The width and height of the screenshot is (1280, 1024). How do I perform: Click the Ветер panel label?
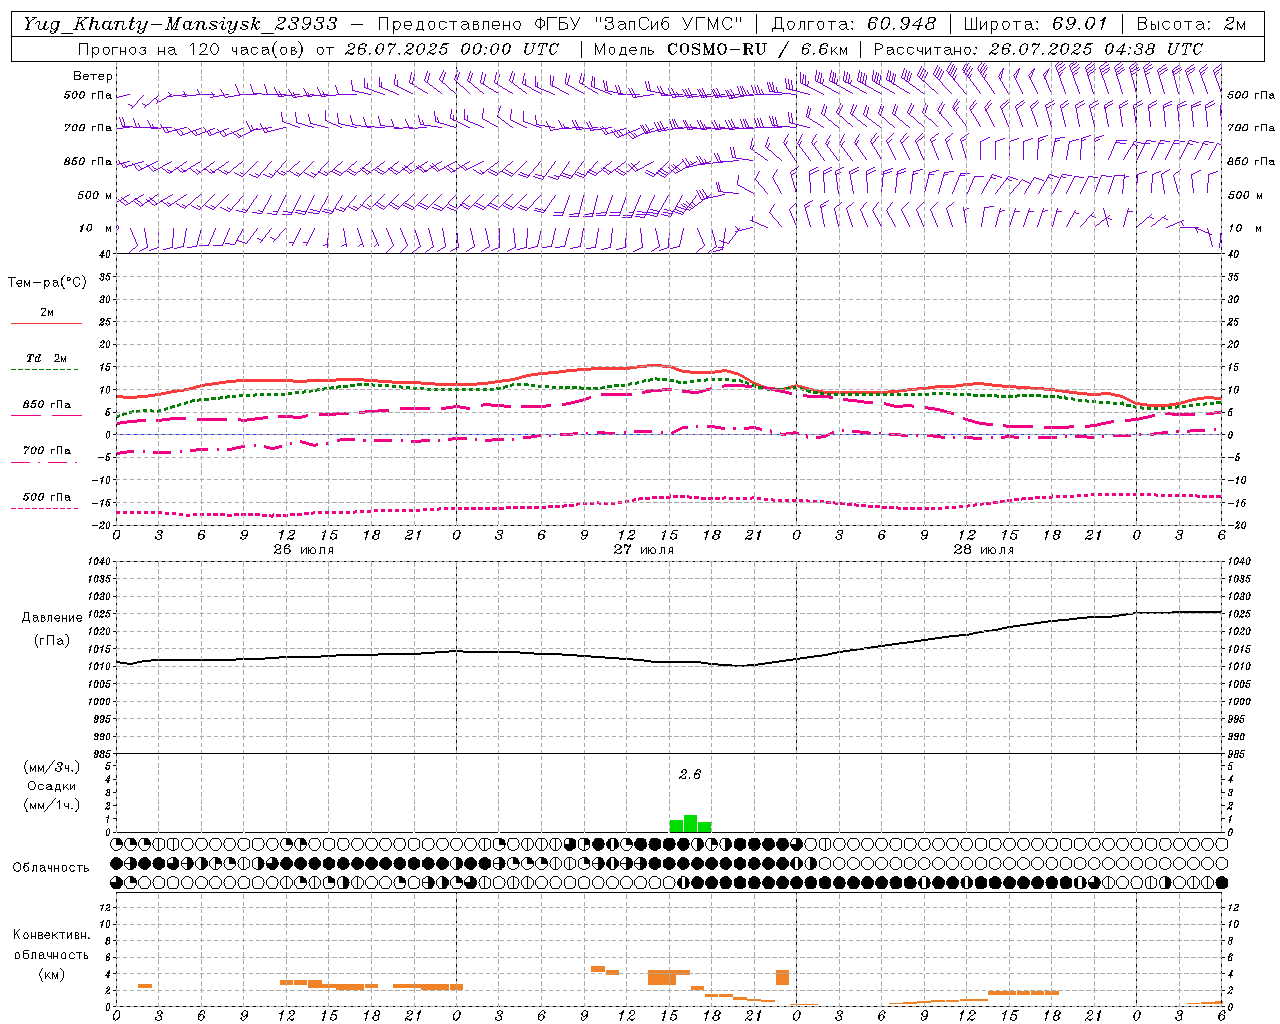pos(93,76)
